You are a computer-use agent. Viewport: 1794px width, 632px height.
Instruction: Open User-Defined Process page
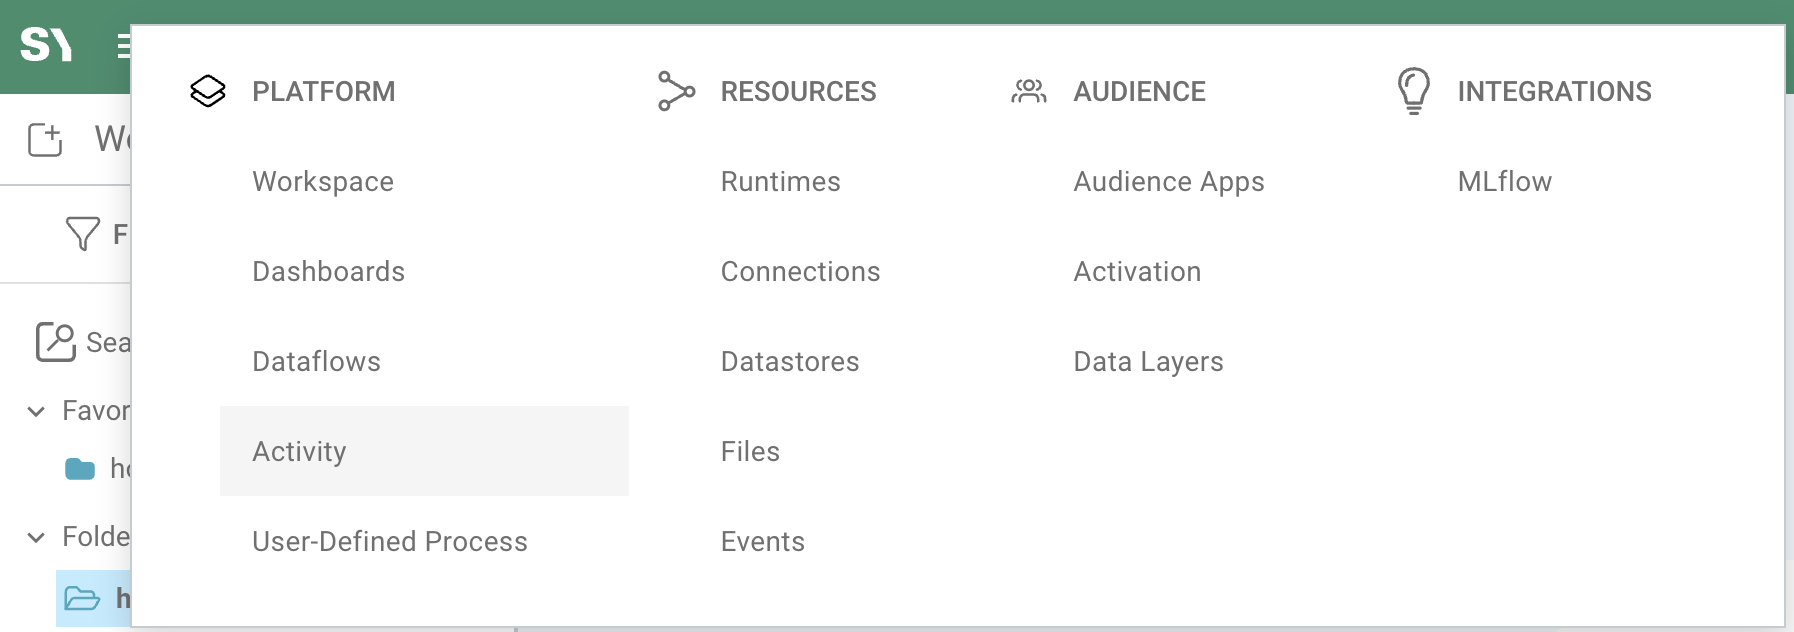pos(389,541)
